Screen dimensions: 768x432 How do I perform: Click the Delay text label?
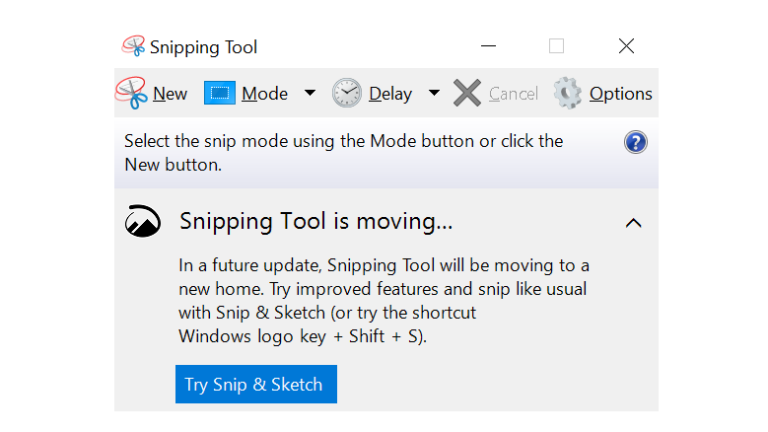[390, 94]
